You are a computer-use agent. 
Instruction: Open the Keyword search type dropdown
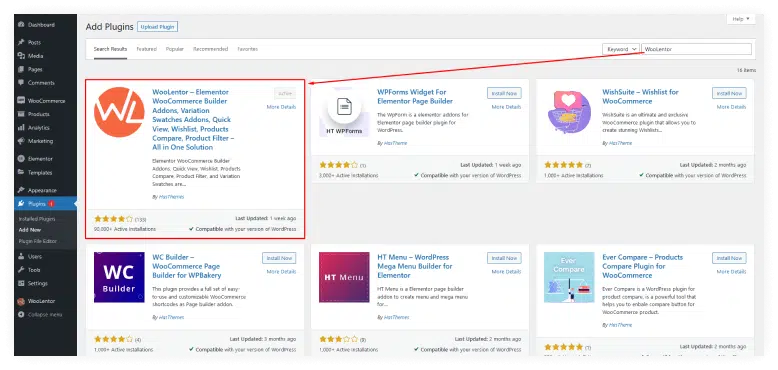621,49
